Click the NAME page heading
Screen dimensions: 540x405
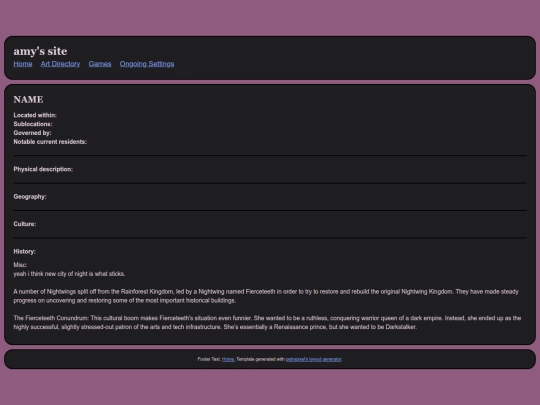[x=28, y=100]
